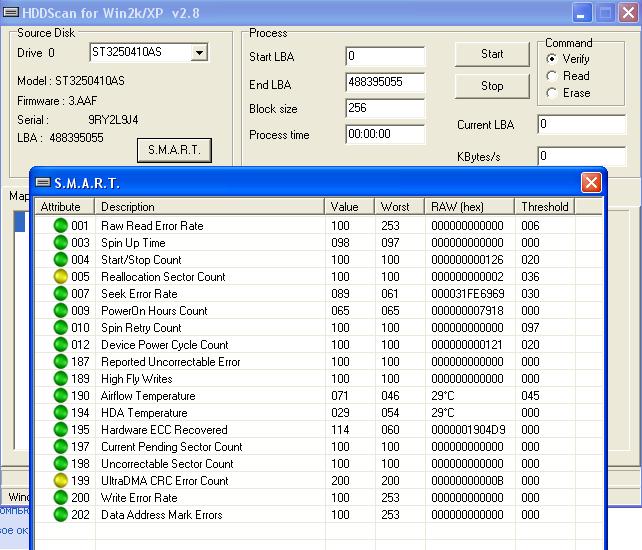642x550 pixels.
Task: Click the Process time field
Action: 385,134
